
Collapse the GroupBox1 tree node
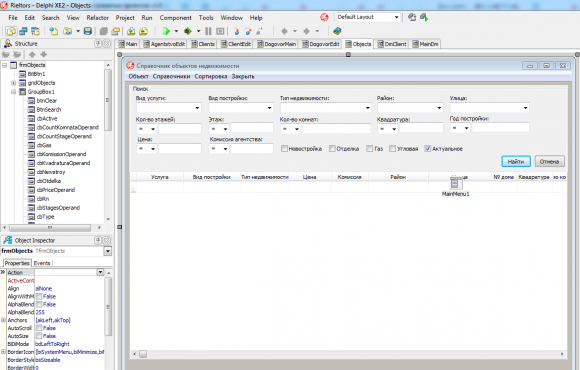pyautogui.click(x=14, y=92)
